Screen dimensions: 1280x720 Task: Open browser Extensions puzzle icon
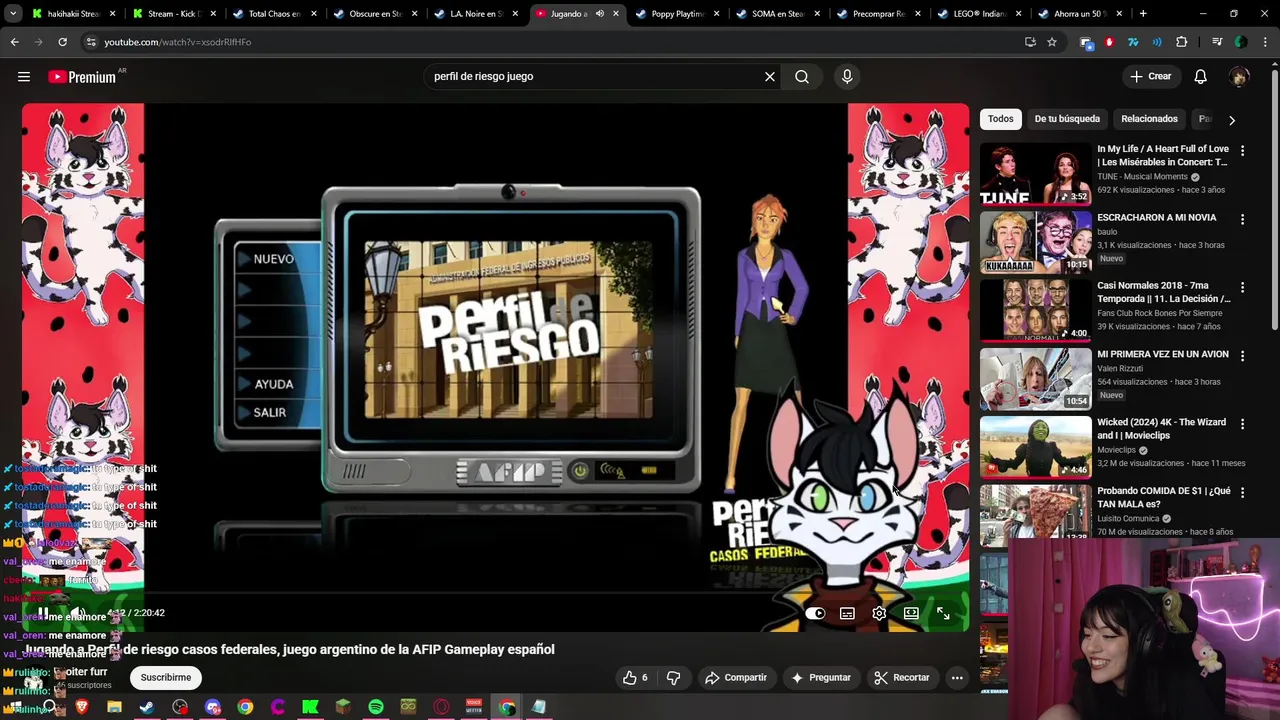[x=1181, y=42]
